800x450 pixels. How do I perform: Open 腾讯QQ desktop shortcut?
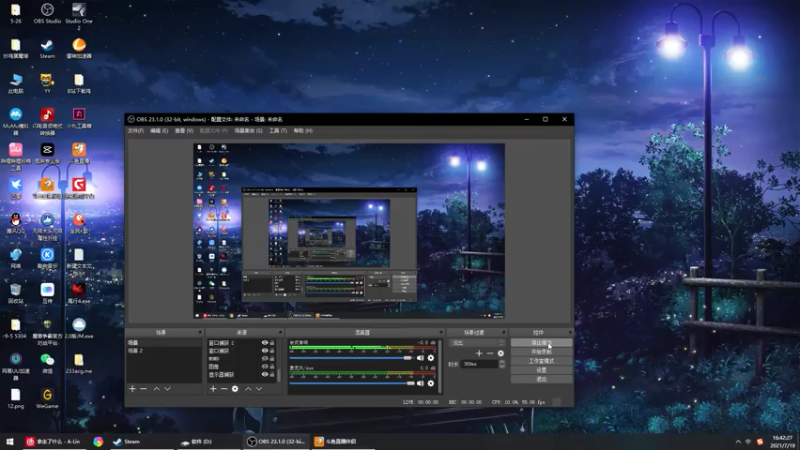pos(16,223)
